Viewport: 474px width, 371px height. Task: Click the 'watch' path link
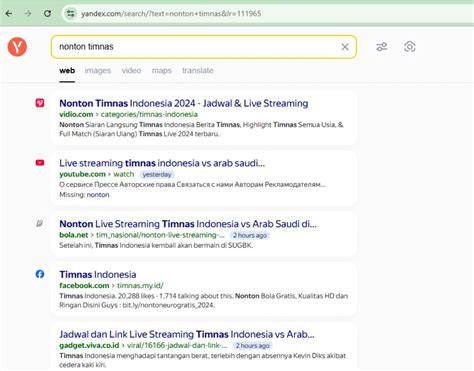124,174
